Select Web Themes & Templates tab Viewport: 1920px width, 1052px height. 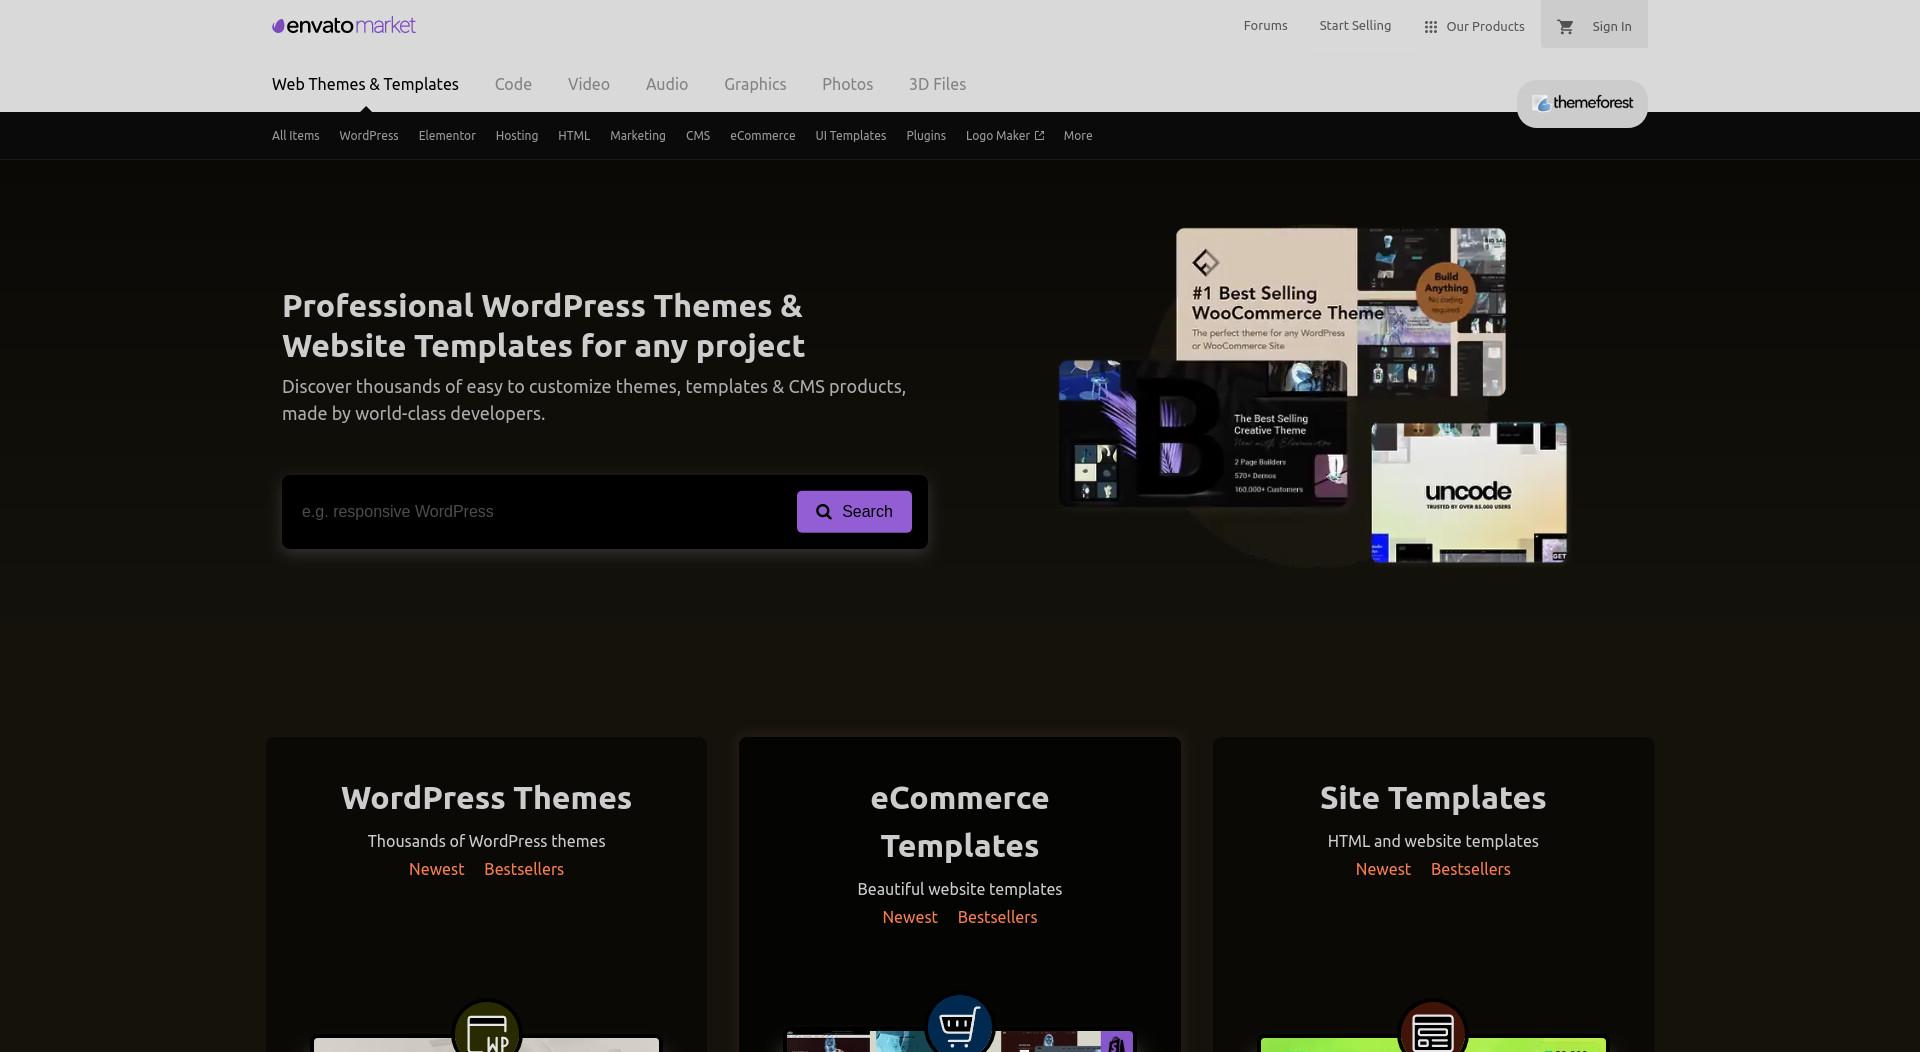pos(365,84)
